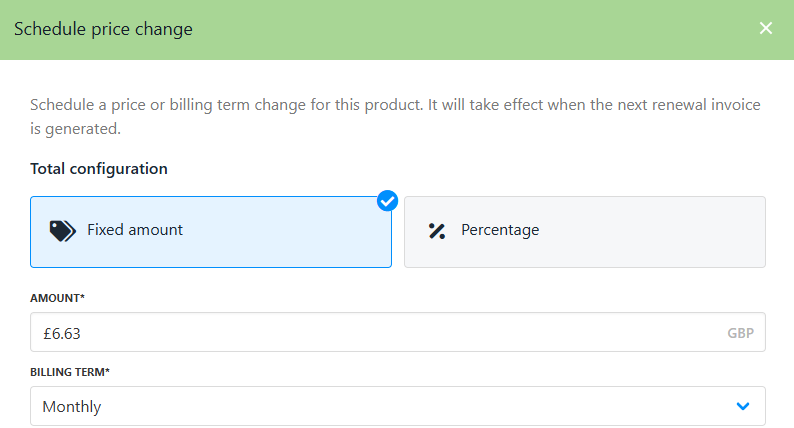Click into the Amount input field
This screenshot has height=428, width=794.
(398, 333)
